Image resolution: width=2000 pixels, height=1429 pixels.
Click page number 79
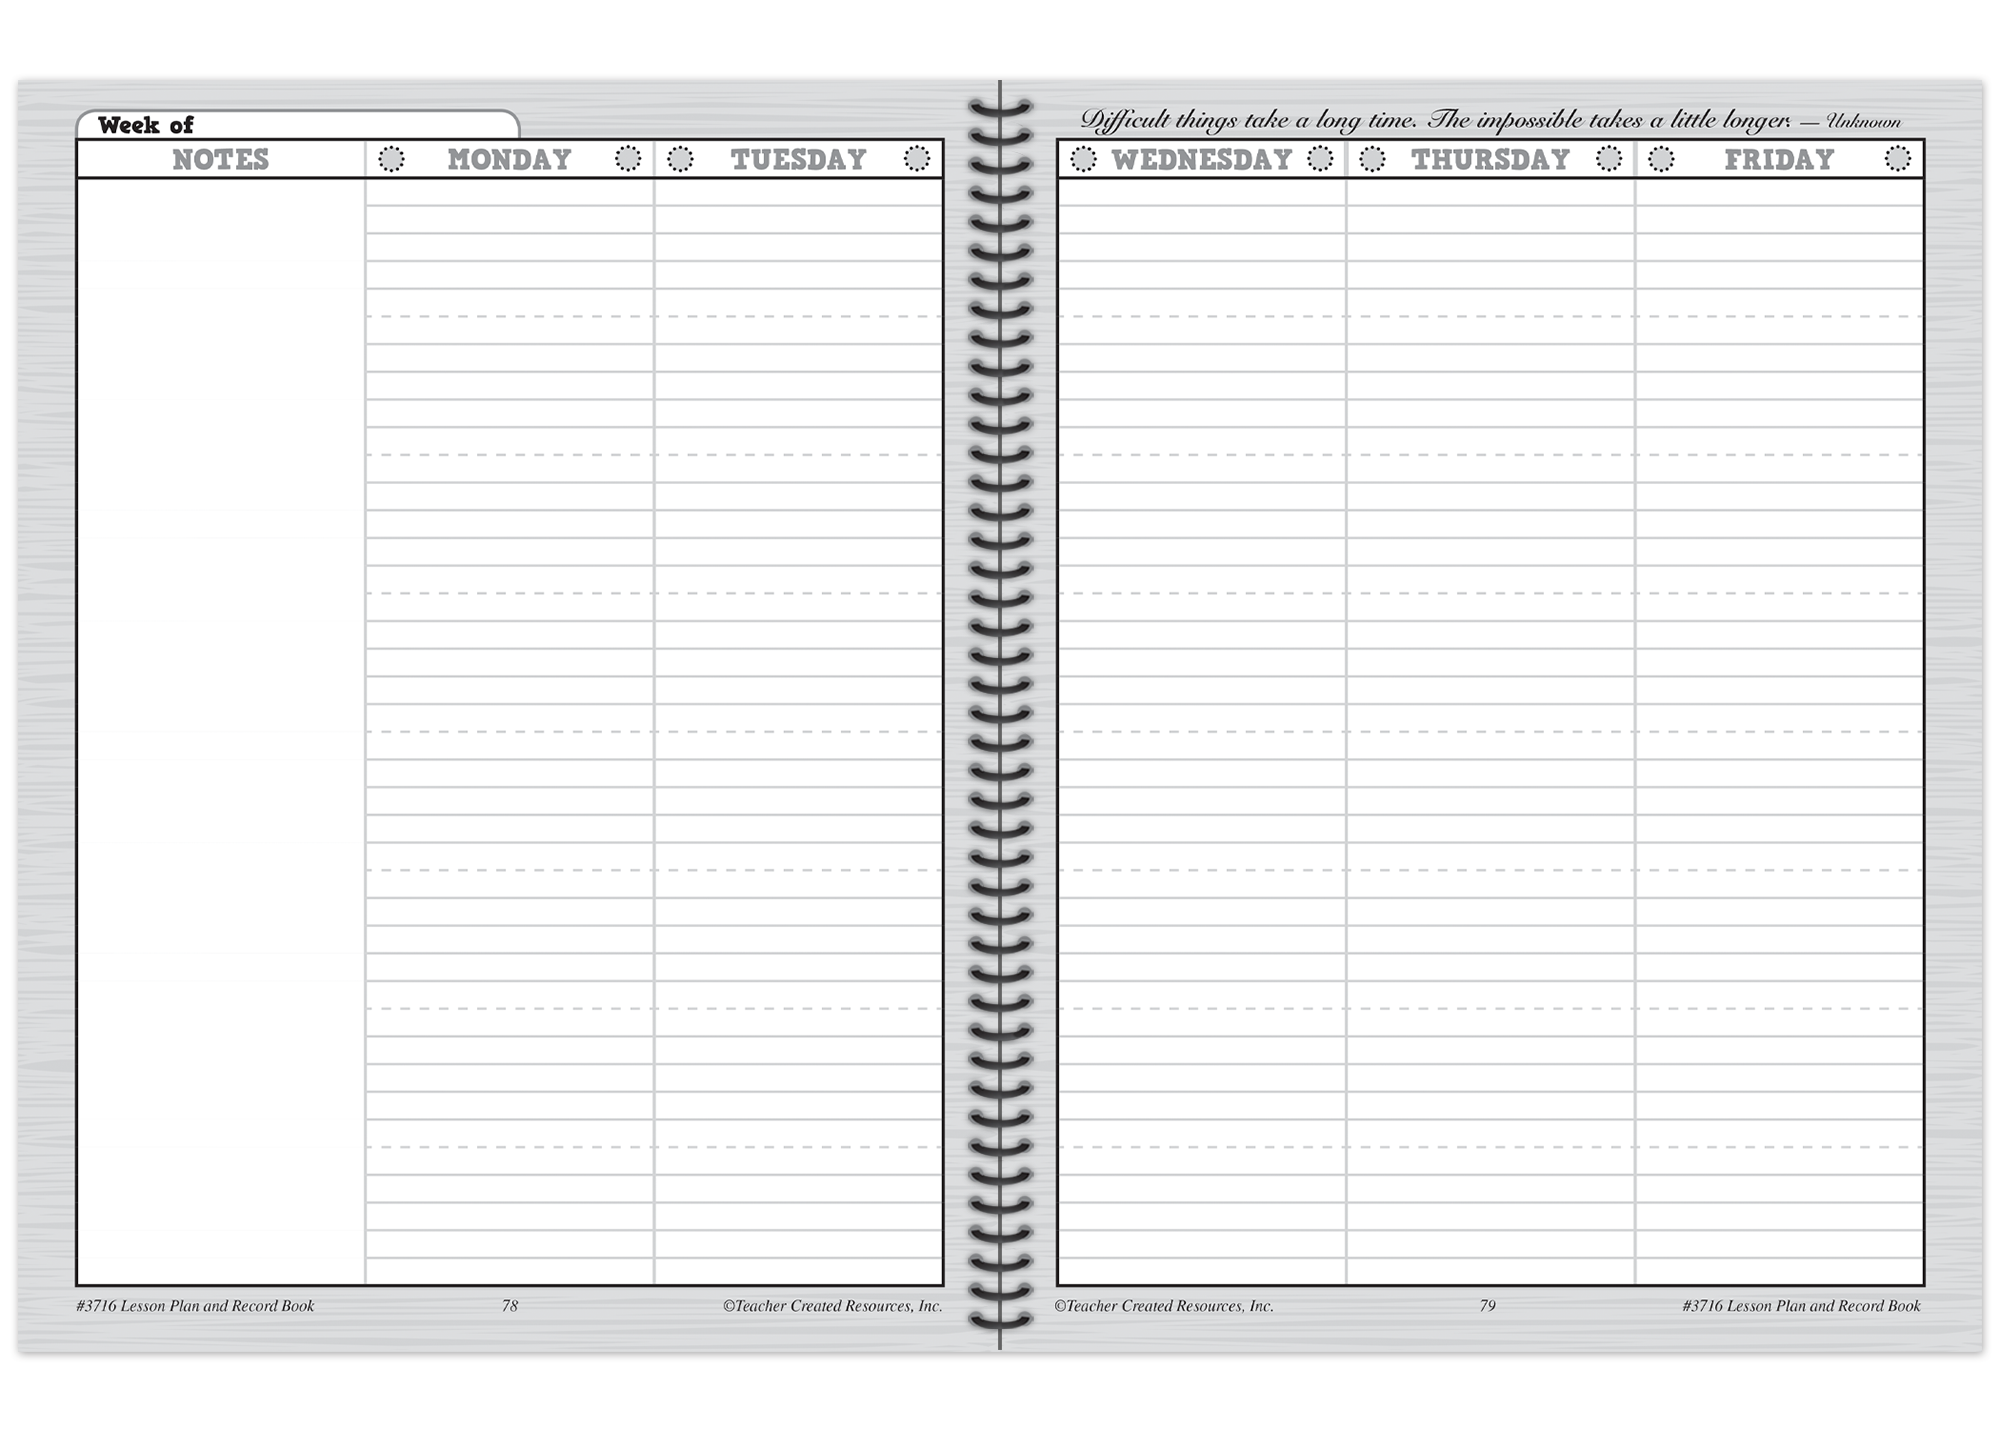1487,1306
